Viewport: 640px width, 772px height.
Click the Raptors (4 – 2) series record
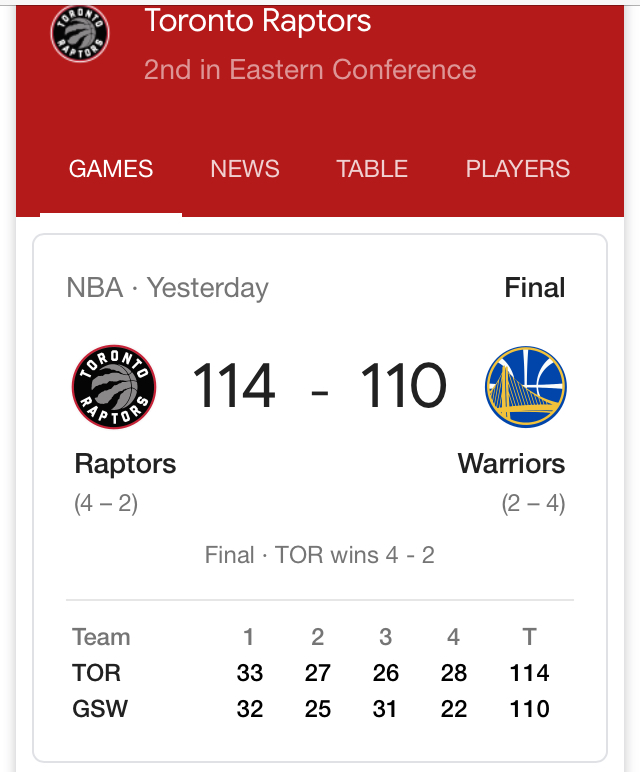[x=106, y=503]
